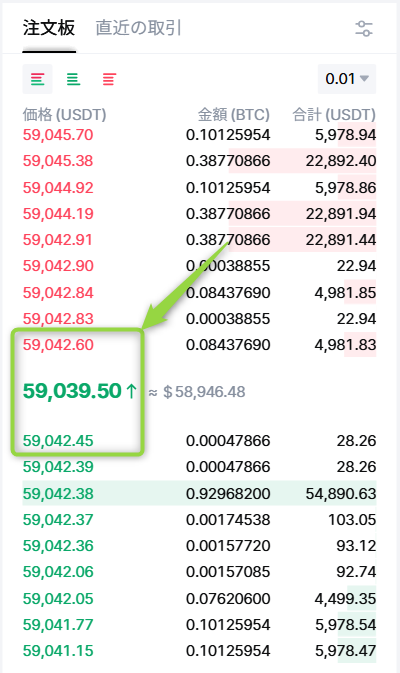The image size is (400, 673).
Task: Show combined buy and sell order view
Action: 37,79
